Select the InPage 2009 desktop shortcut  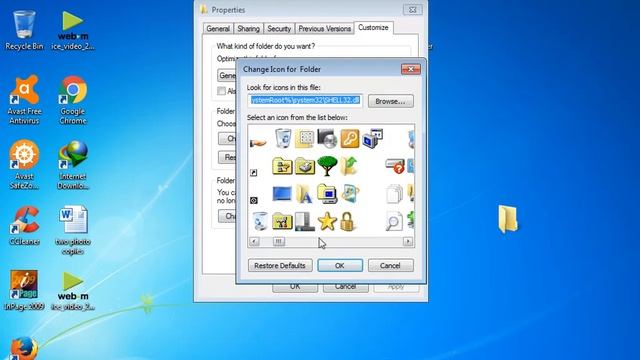pos(24,290)
